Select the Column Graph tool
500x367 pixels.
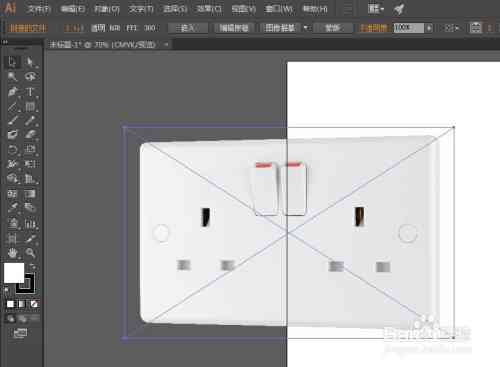[x=30, y=223]
